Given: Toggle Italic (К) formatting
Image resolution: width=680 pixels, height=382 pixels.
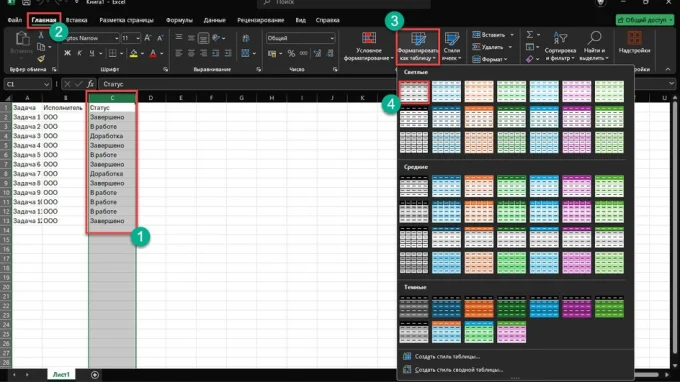Looking at the screenshot, I should [79, 53].
